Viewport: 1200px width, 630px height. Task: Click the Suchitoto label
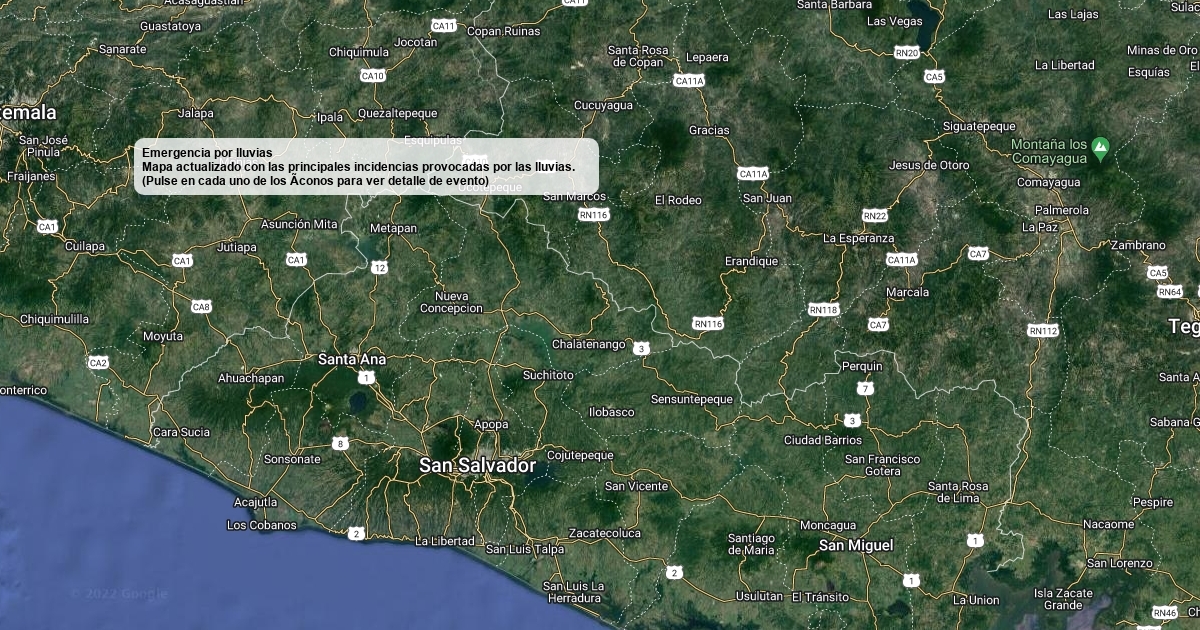(549, 375)
